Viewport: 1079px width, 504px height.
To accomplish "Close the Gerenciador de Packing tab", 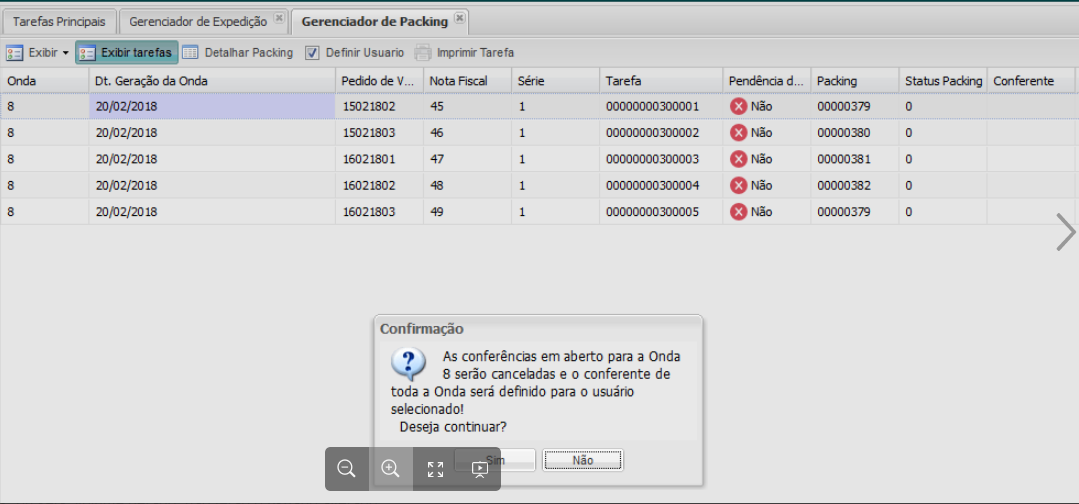I will point(460,17).
